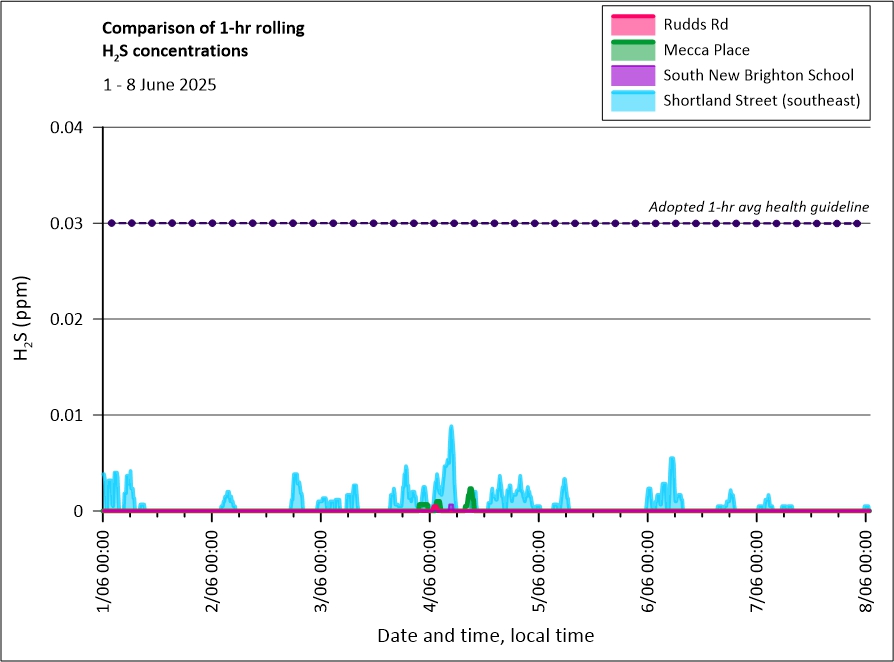Select the Shortland Street (southeast) legend label

coord(762,101)
